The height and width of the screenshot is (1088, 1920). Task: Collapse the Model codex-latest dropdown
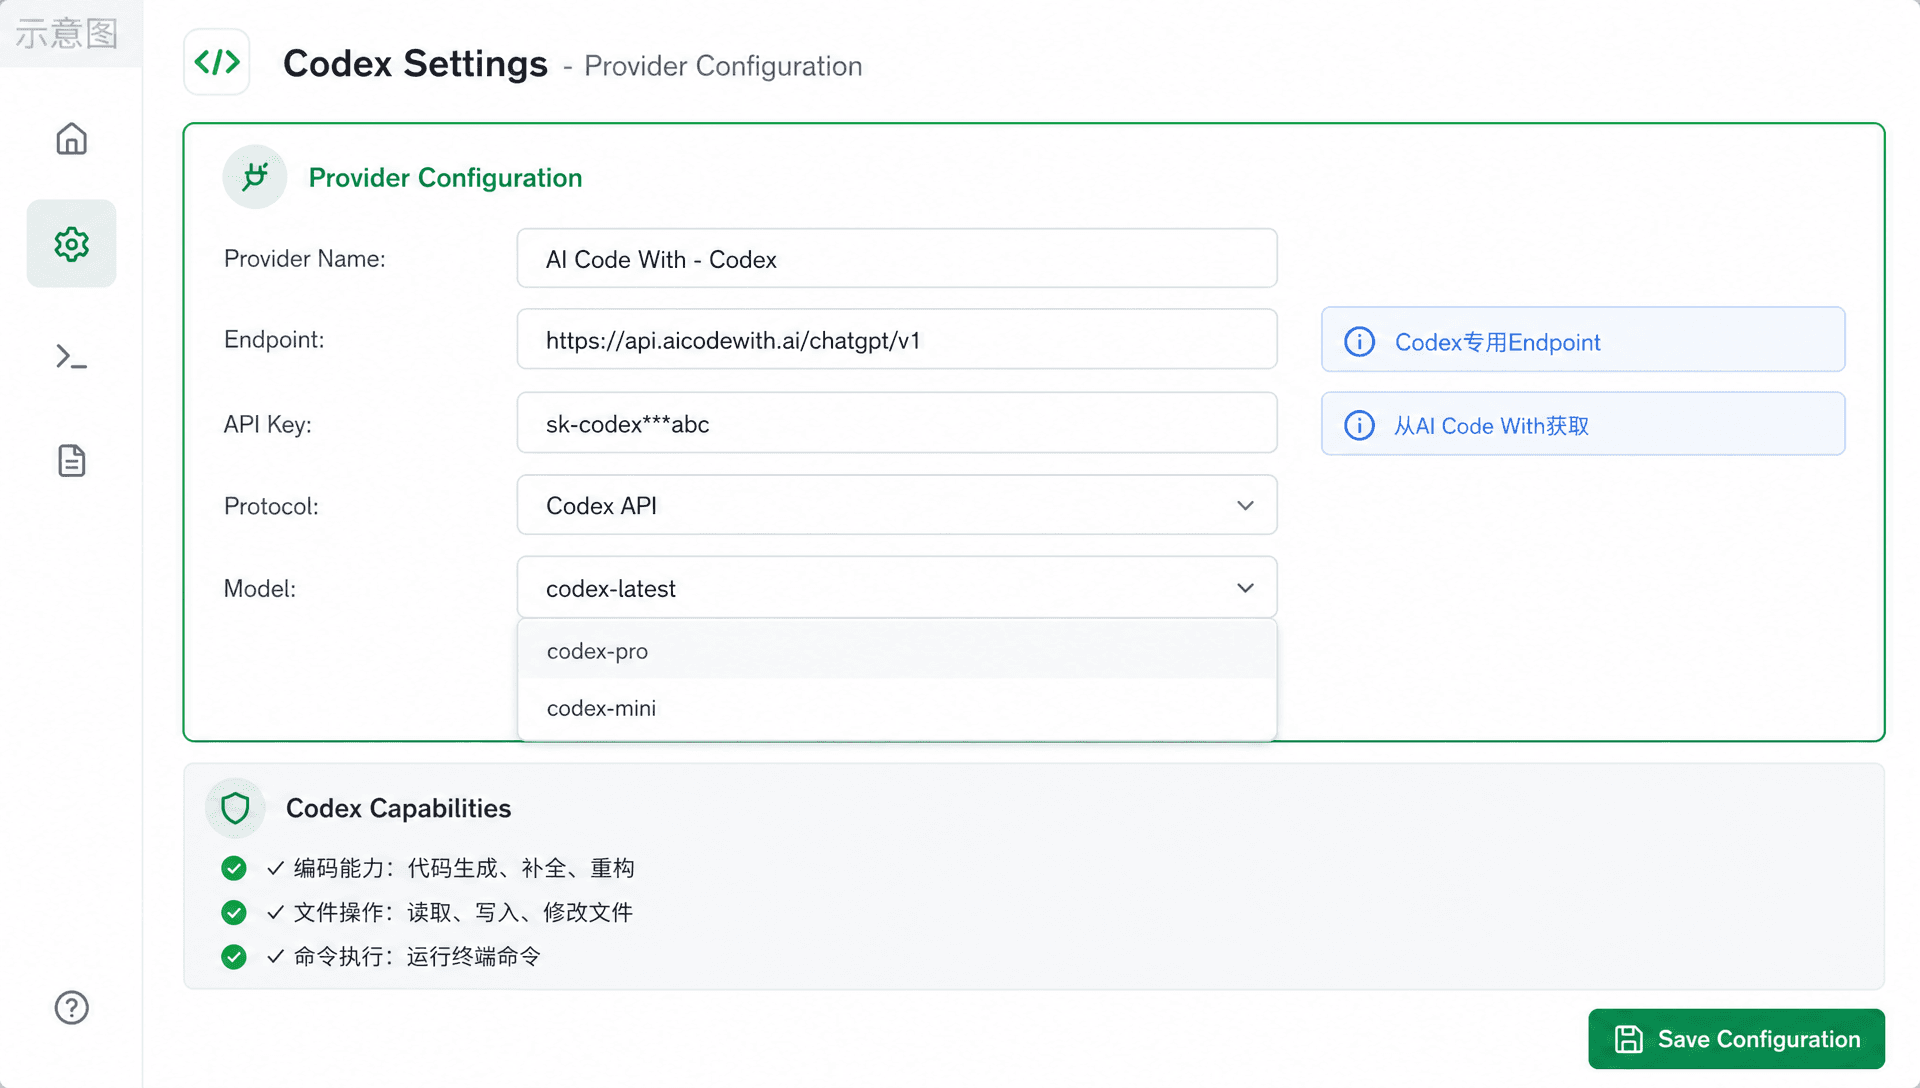(x=897, y=588)
